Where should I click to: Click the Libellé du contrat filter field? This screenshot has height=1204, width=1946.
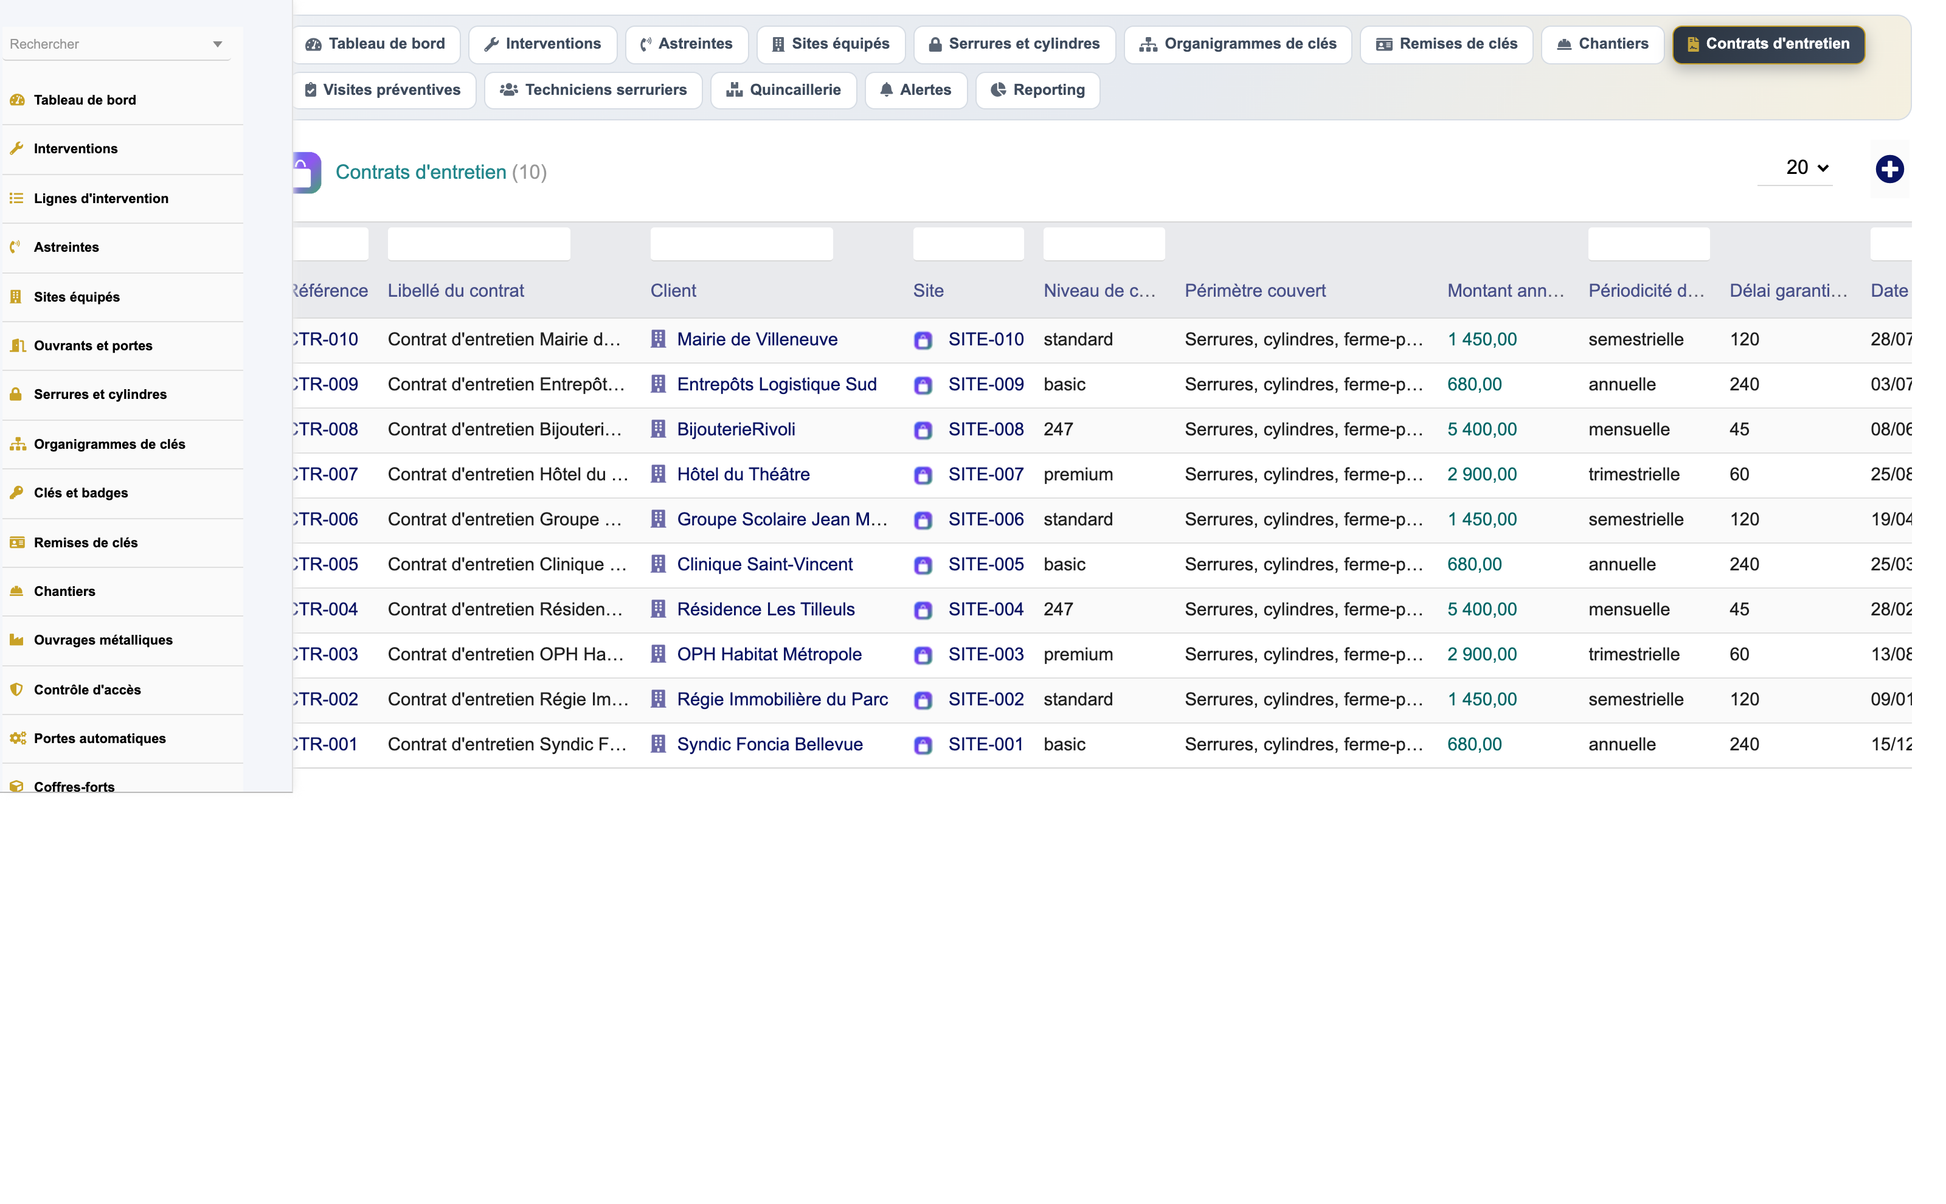[x=479, y=244]
